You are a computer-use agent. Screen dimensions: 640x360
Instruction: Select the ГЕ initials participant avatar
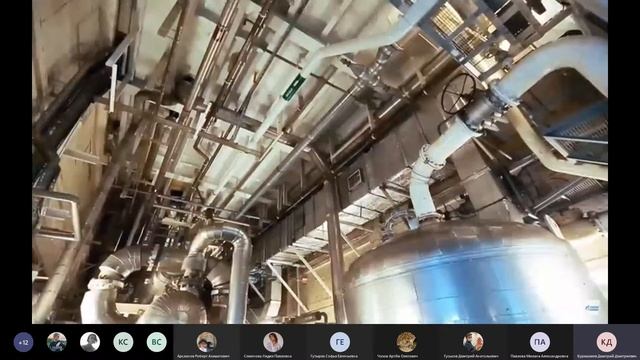[340, 342]
